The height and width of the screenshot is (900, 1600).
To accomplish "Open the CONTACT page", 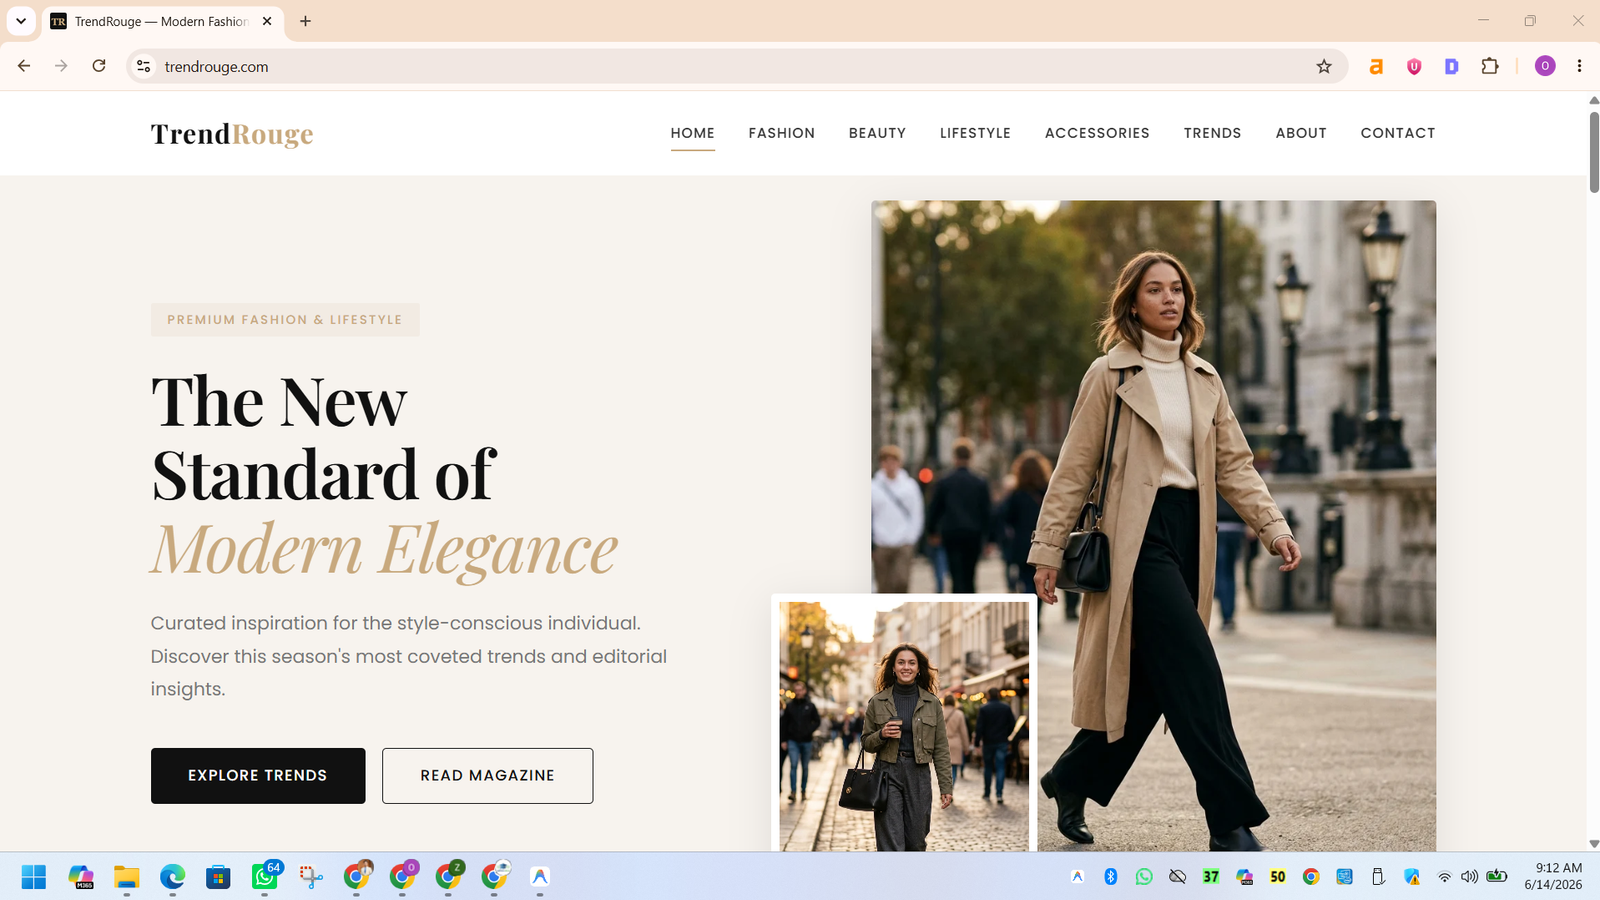I will click(1398, 133).
